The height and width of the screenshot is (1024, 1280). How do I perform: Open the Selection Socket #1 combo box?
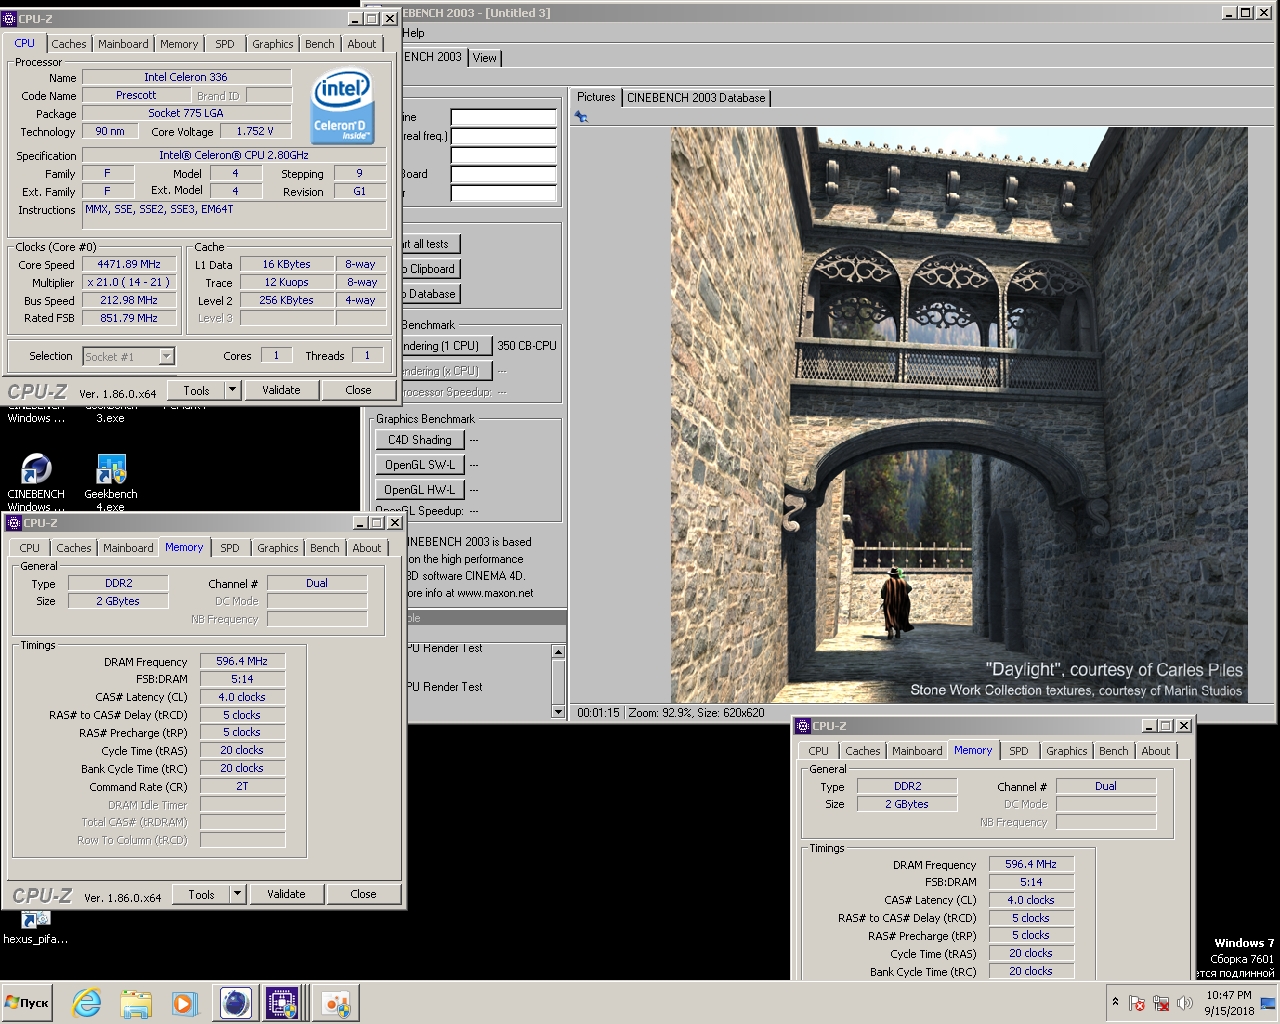click(x=128, y=356)
